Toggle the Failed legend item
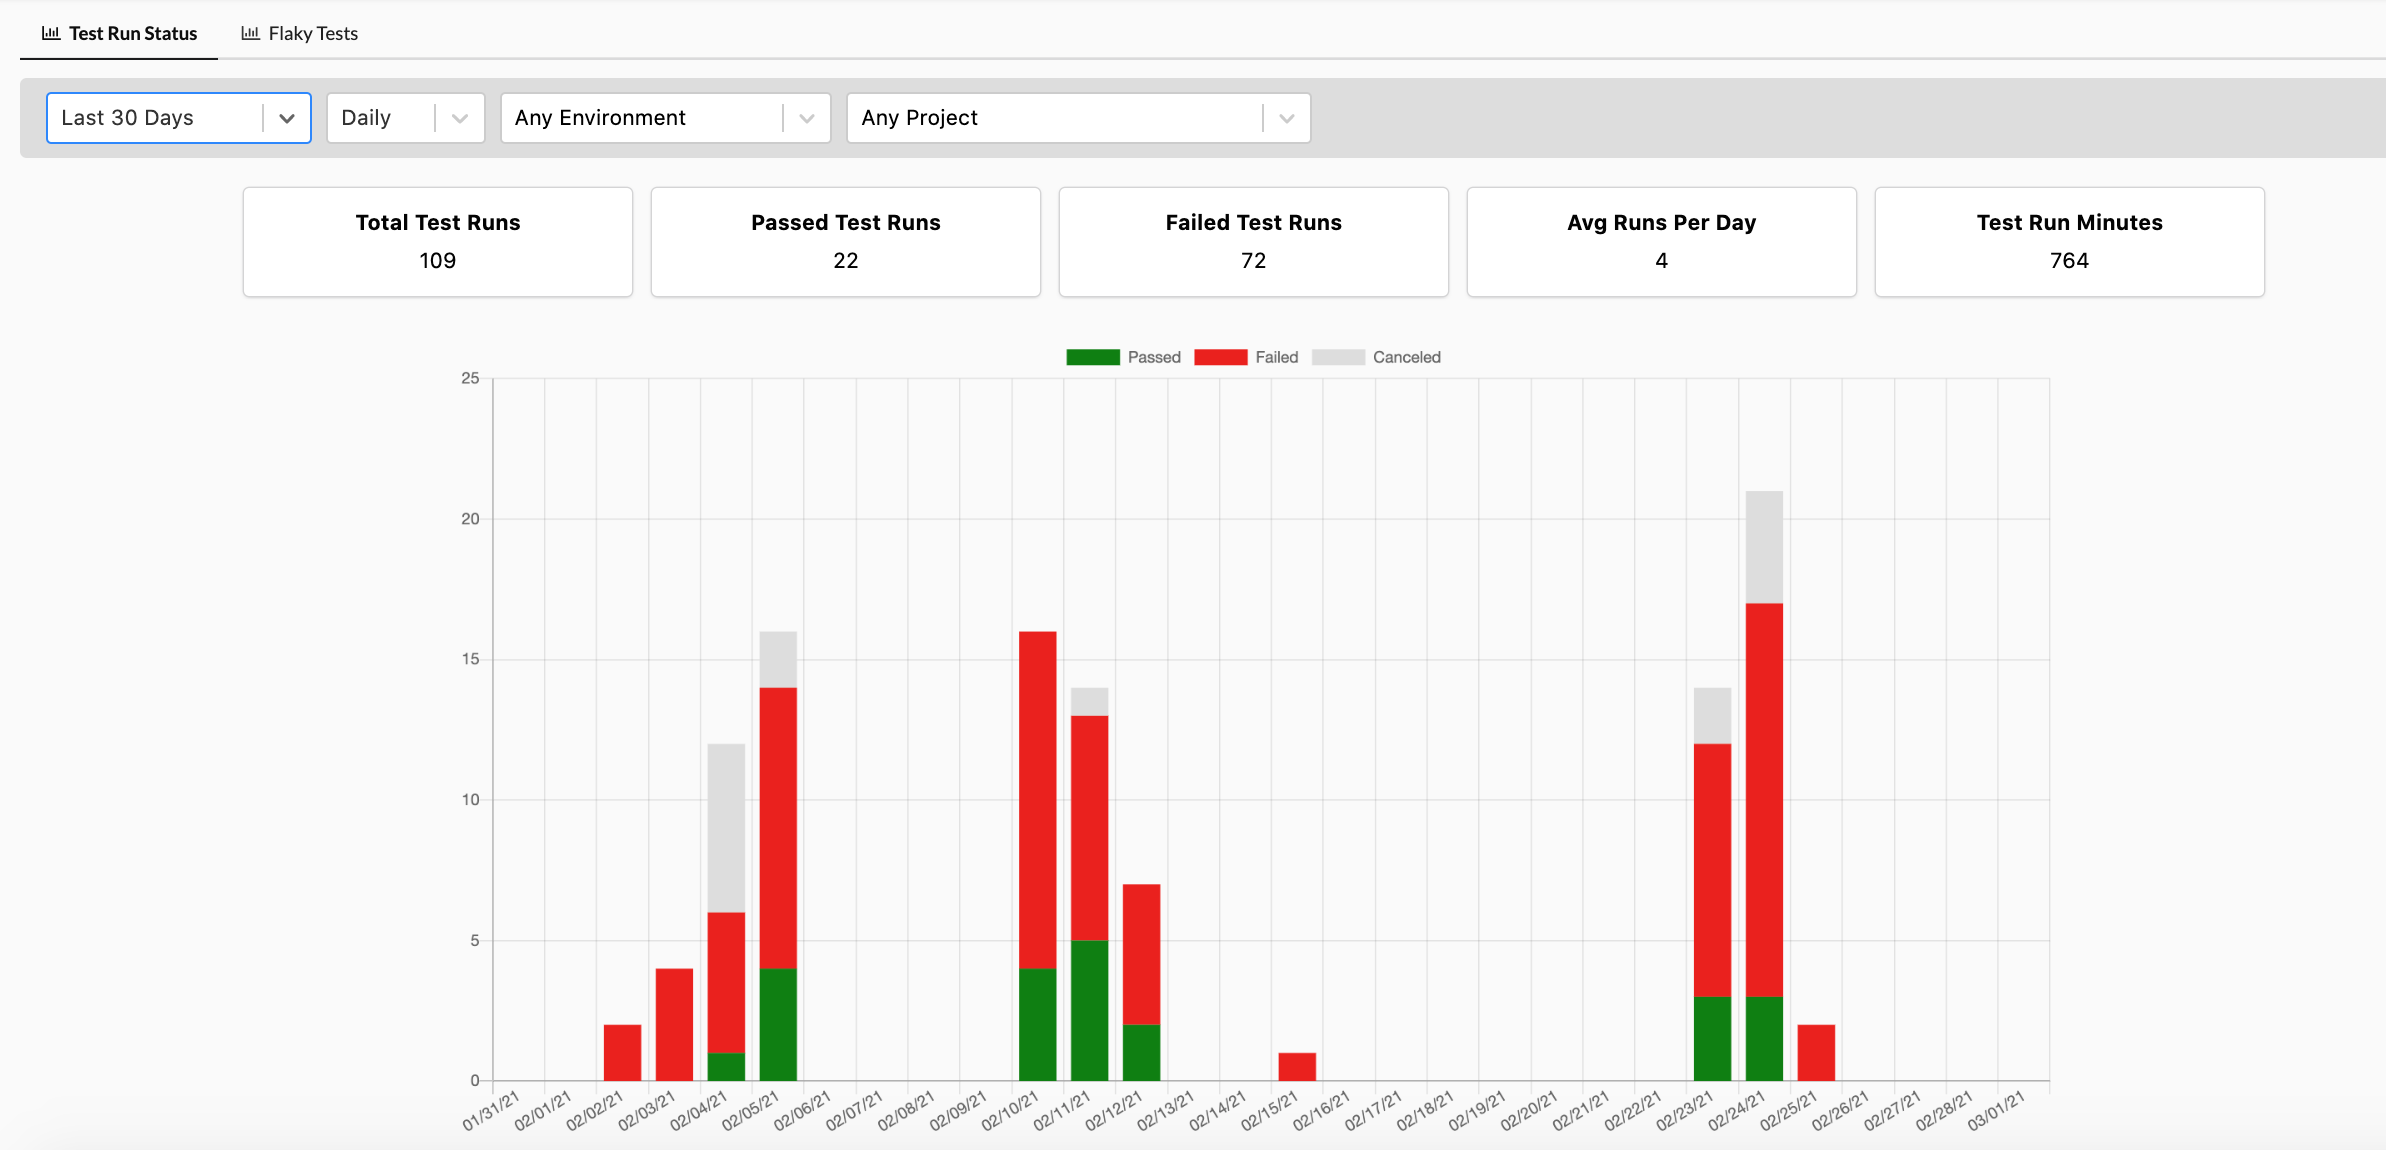 (x=1276, y=357)
